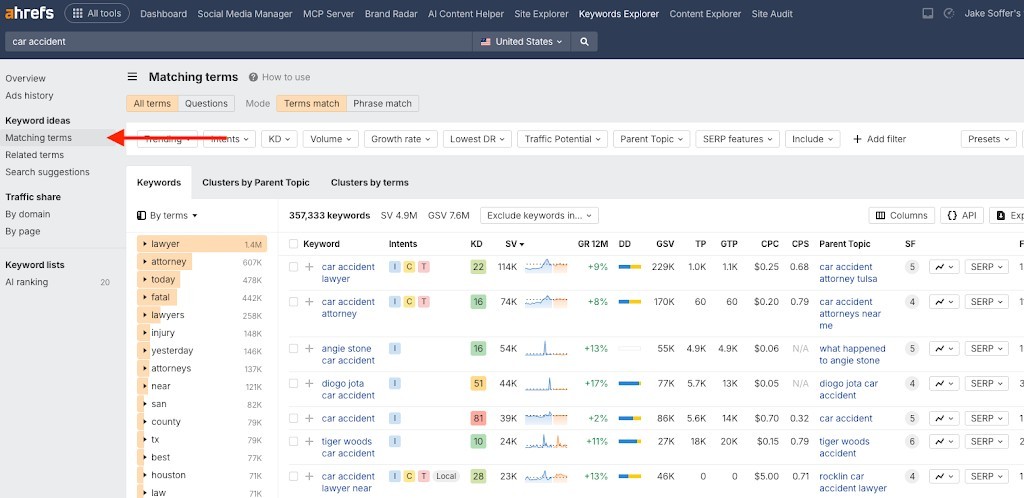1024x498 pixels.
Task: Check the car accident attorney row checkbox
Action: click(x=293, y=302)
